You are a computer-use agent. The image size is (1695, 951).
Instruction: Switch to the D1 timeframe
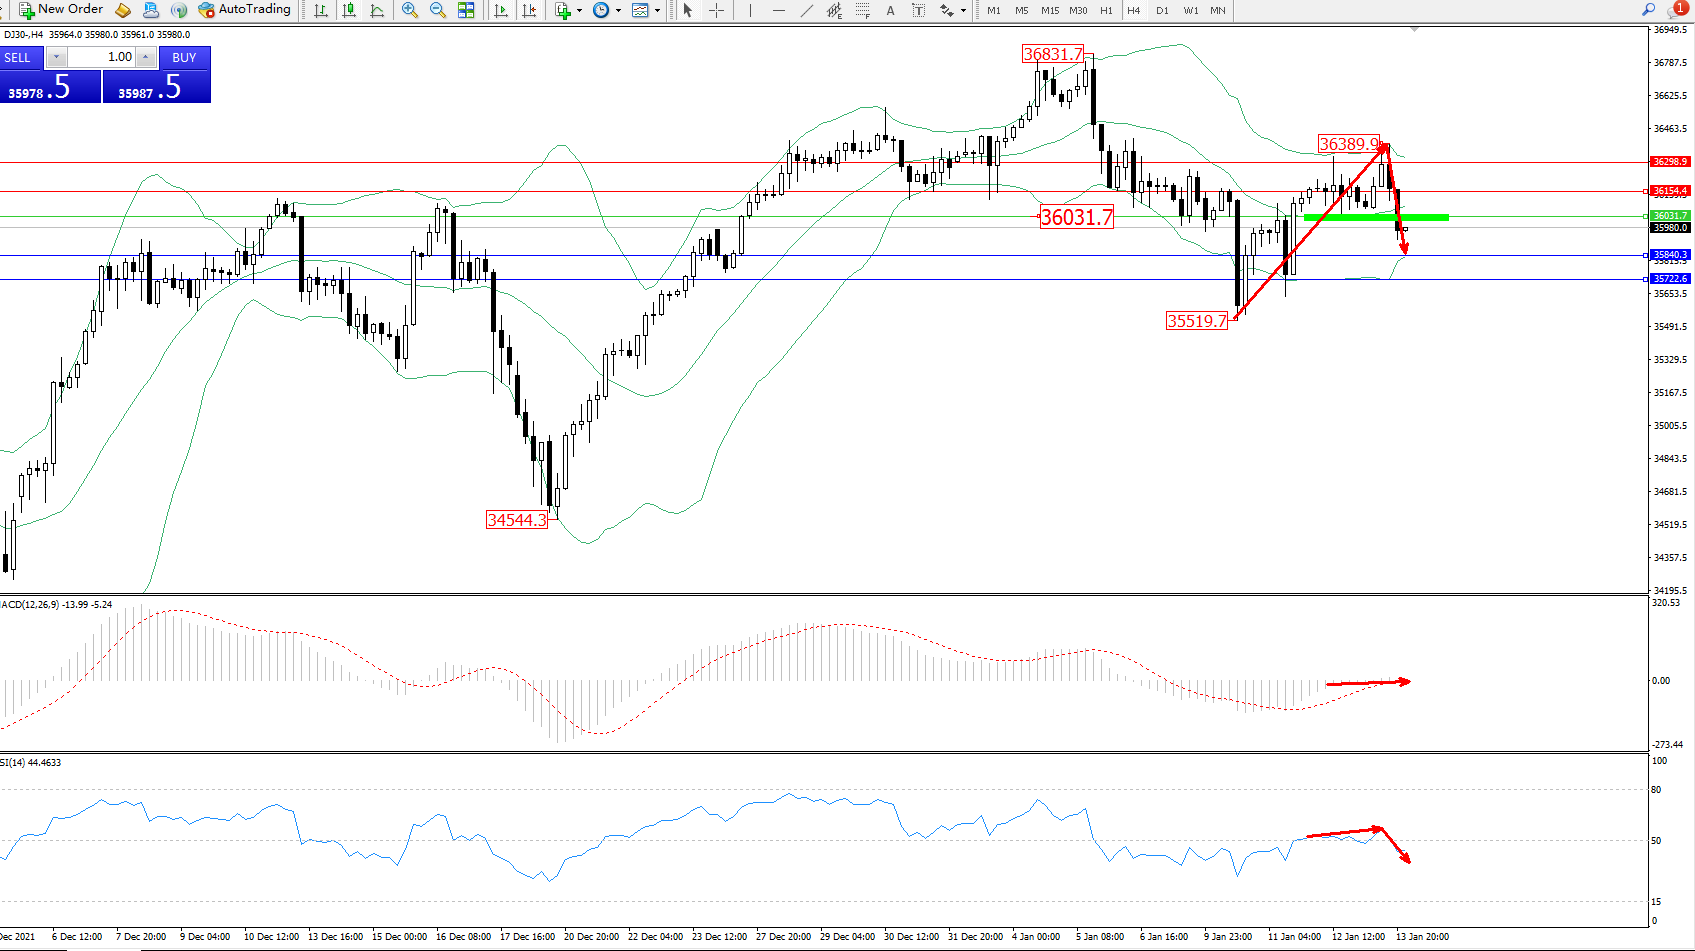coord(1162,10)
